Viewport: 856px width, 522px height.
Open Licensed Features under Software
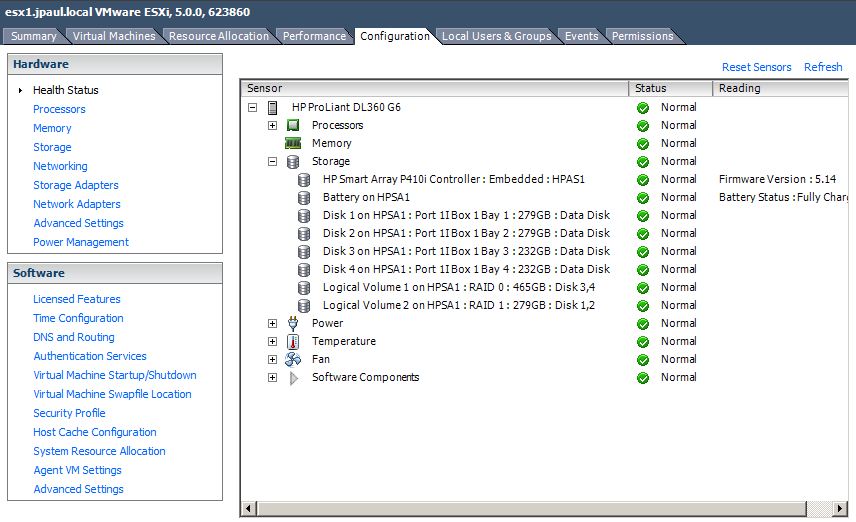76,299
